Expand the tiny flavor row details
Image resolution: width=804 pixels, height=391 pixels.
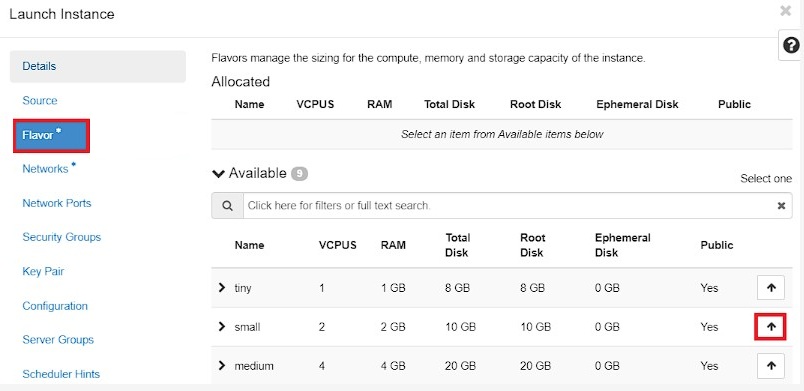tap(222, 287)
